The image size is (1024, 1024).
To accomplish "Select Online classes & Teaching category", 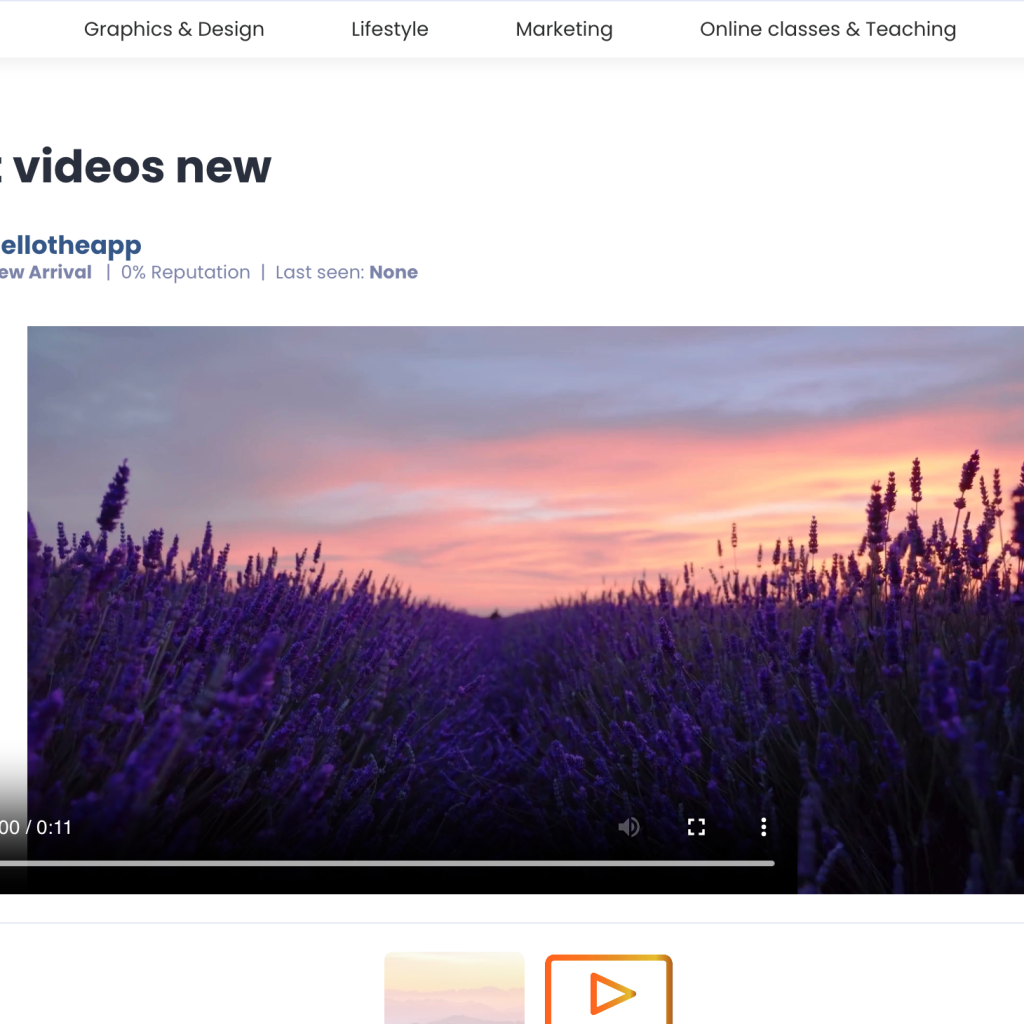I will [x=828, y=29].
